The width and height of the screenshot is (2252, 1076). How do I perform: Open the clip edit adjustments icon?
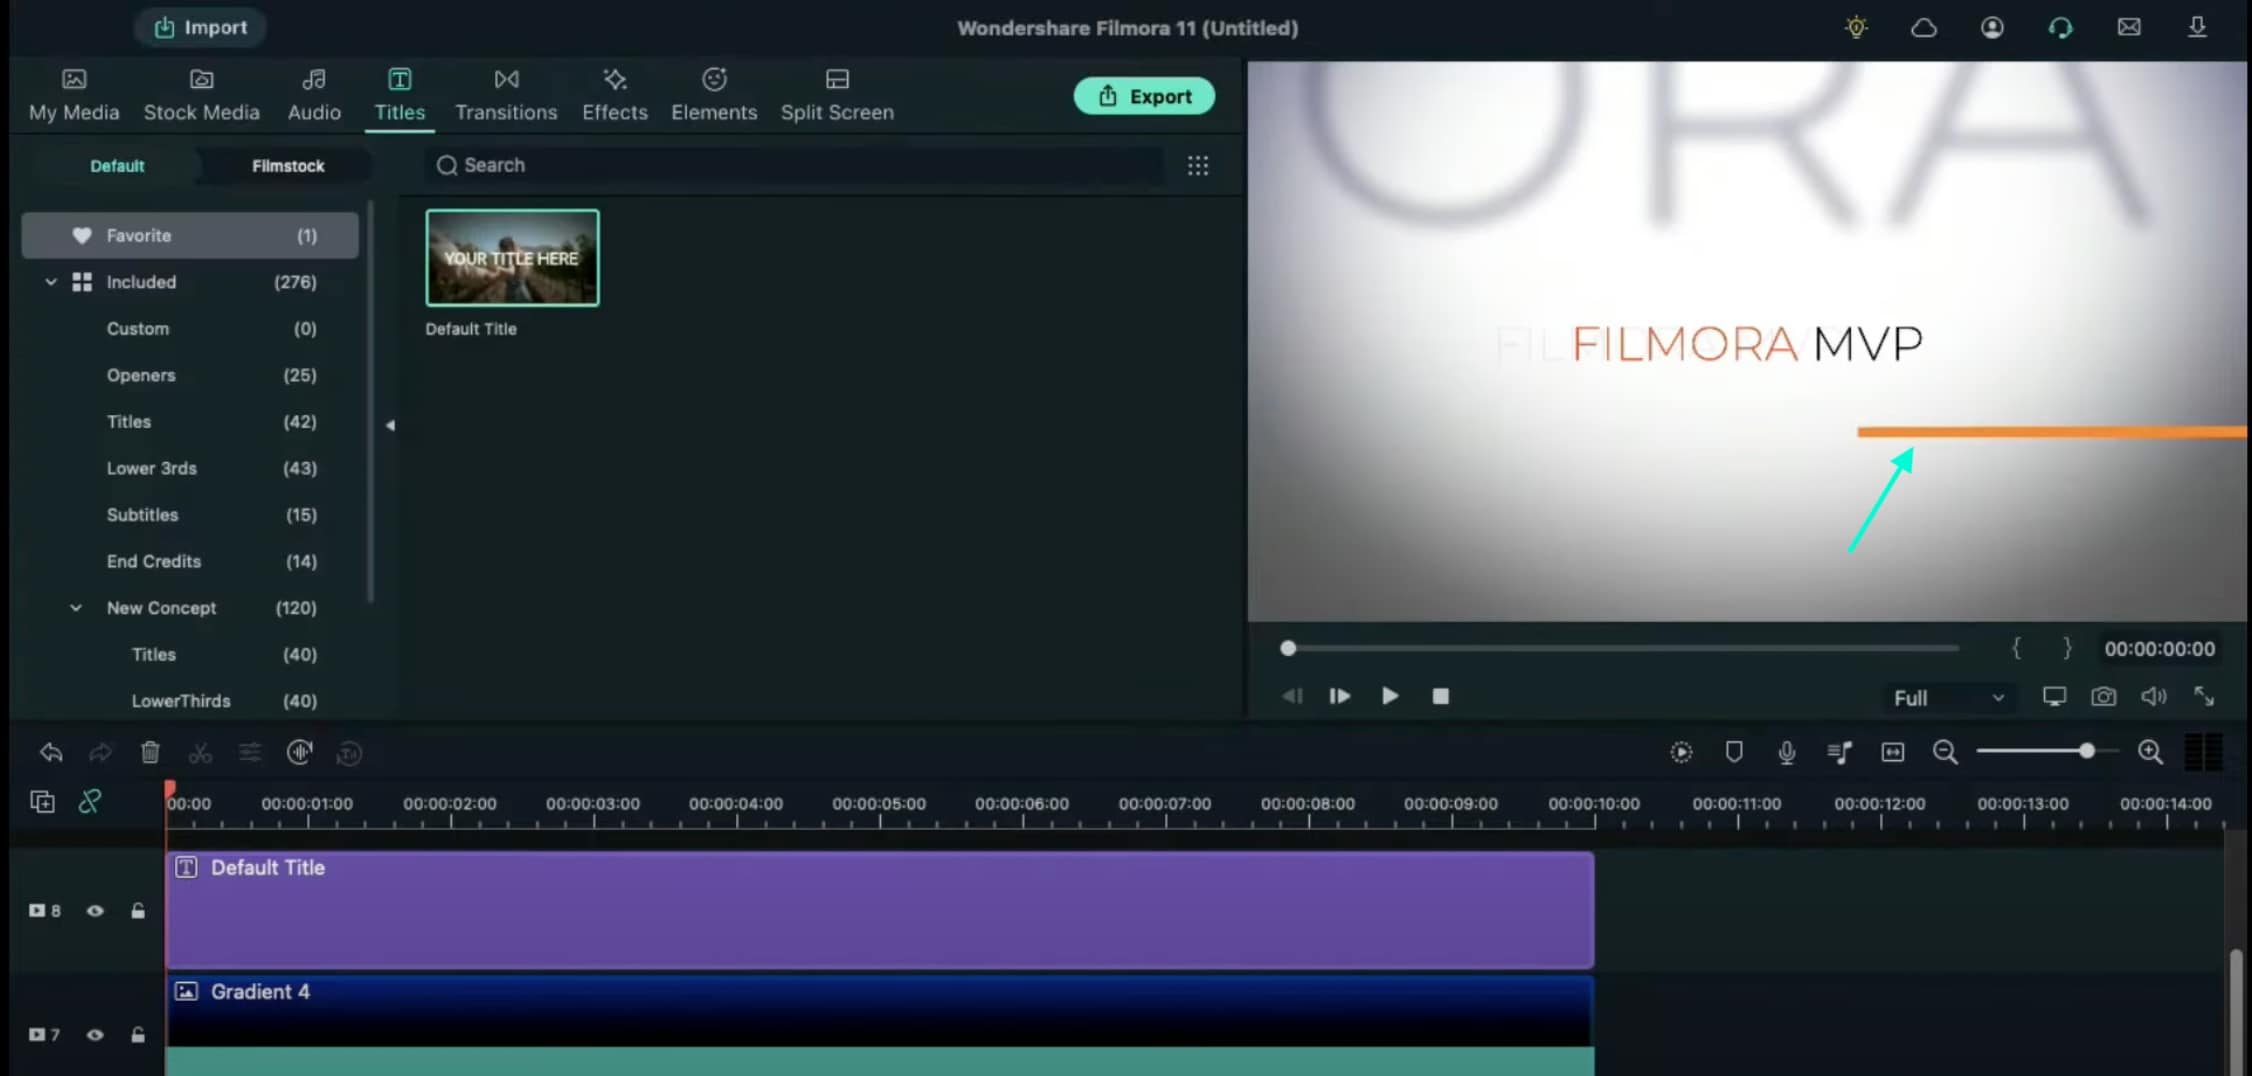250,752
